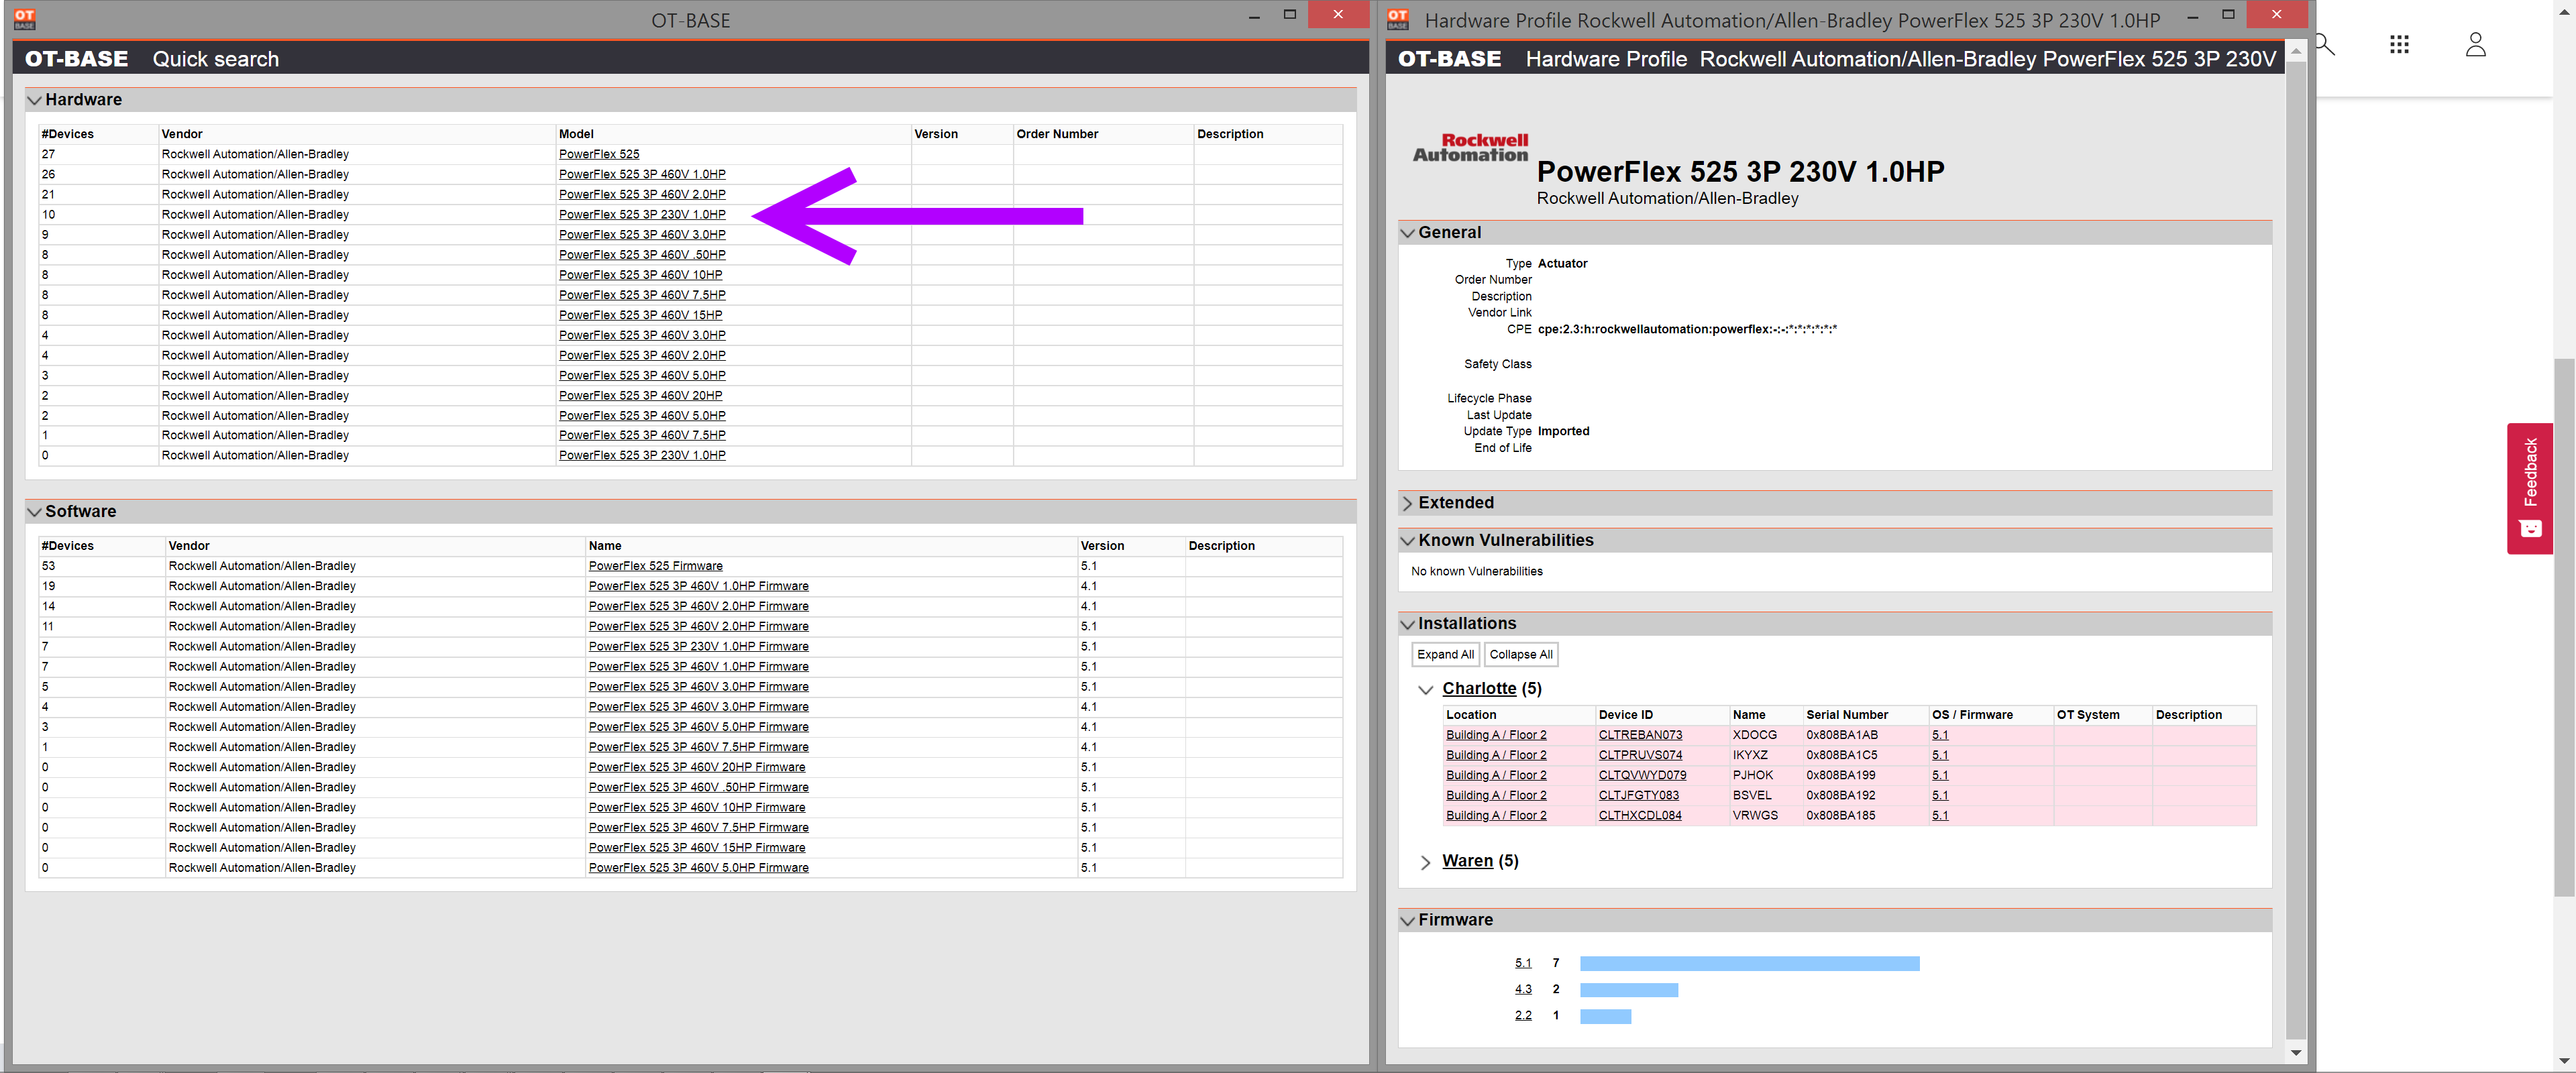Click firmware version 5.1 link in Firmware chart

pyautogui.click(x=1522, y=963)
